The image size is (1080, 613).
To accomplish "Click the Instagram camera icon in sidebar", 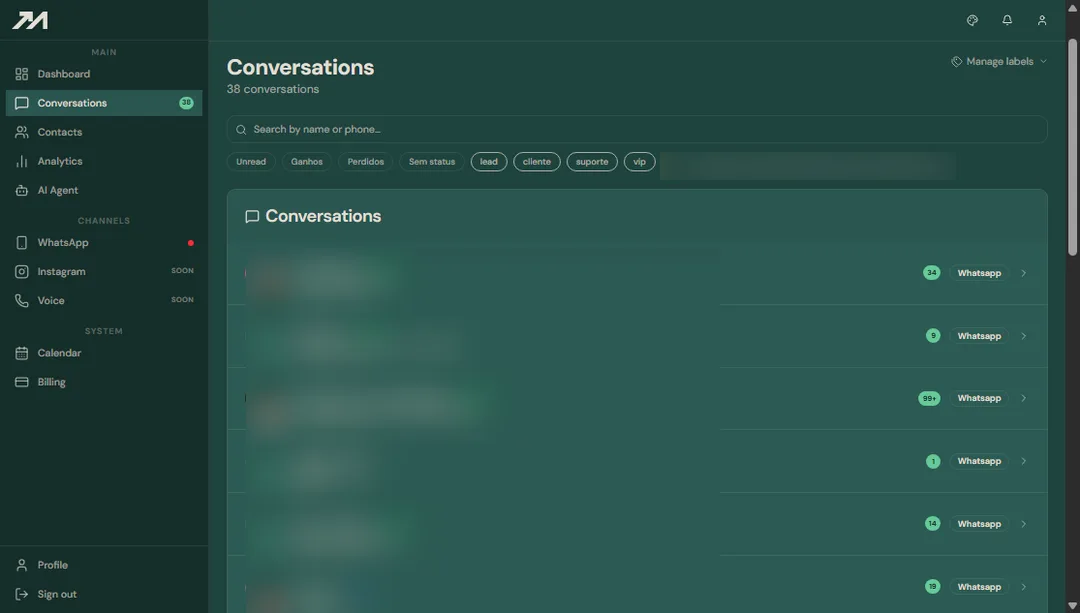I will point(21,271).
